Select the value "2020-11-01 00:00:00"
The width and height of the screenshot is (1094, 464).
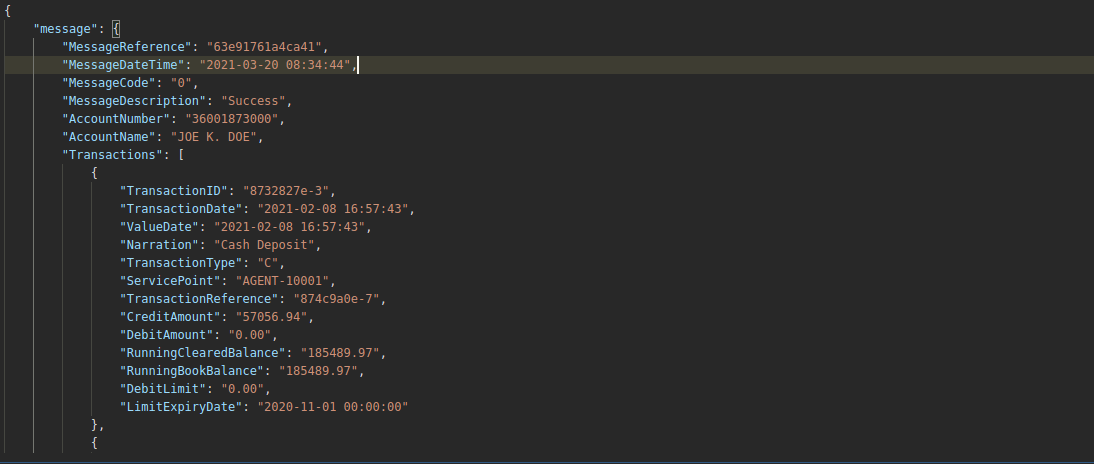(331, 408)
